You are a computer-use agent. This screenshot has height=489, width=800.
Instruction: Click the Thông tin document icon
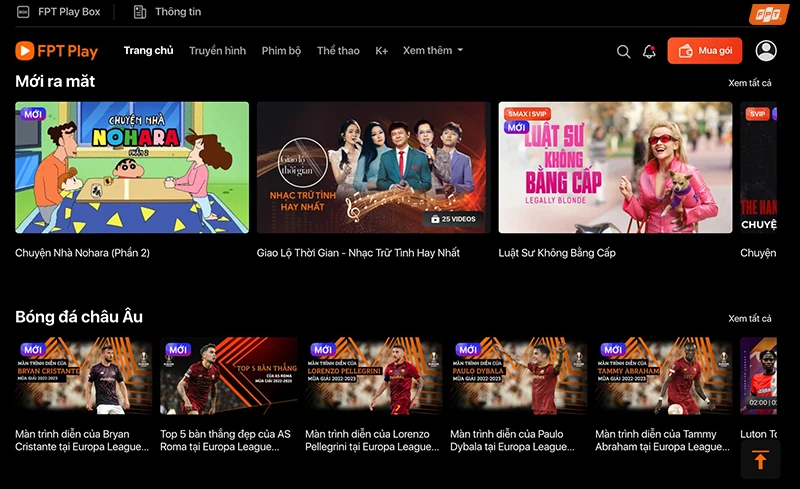(x=140, y=12)
